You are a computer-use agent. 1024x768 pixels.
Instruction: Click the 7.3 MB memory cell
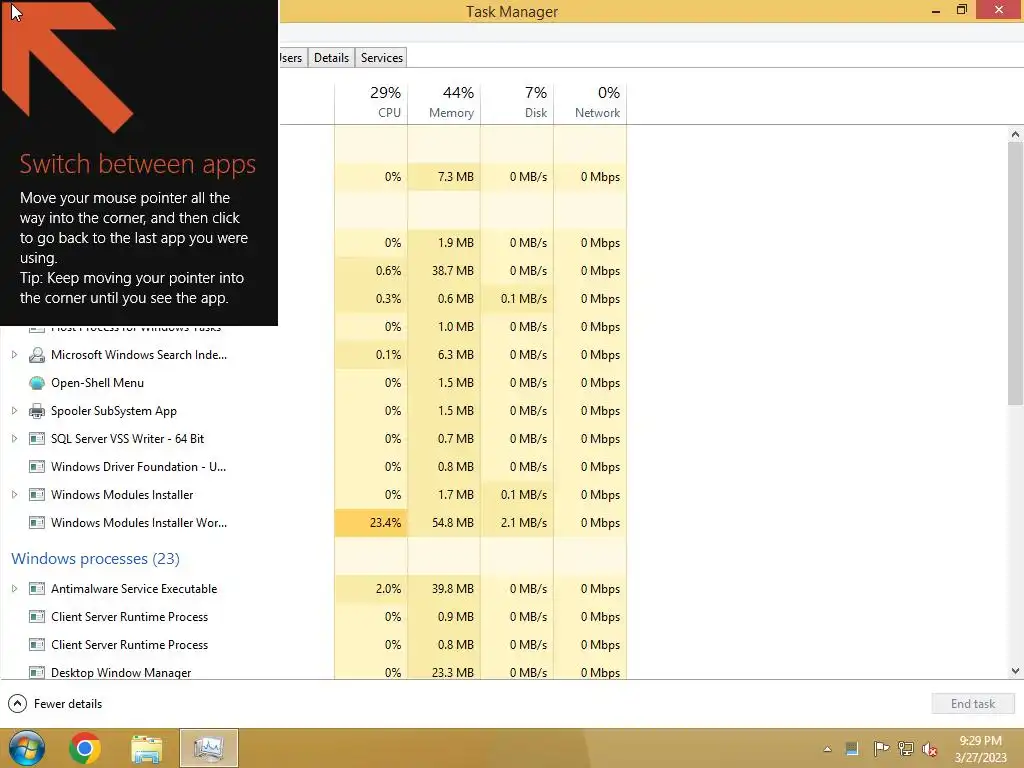[444, 177]
